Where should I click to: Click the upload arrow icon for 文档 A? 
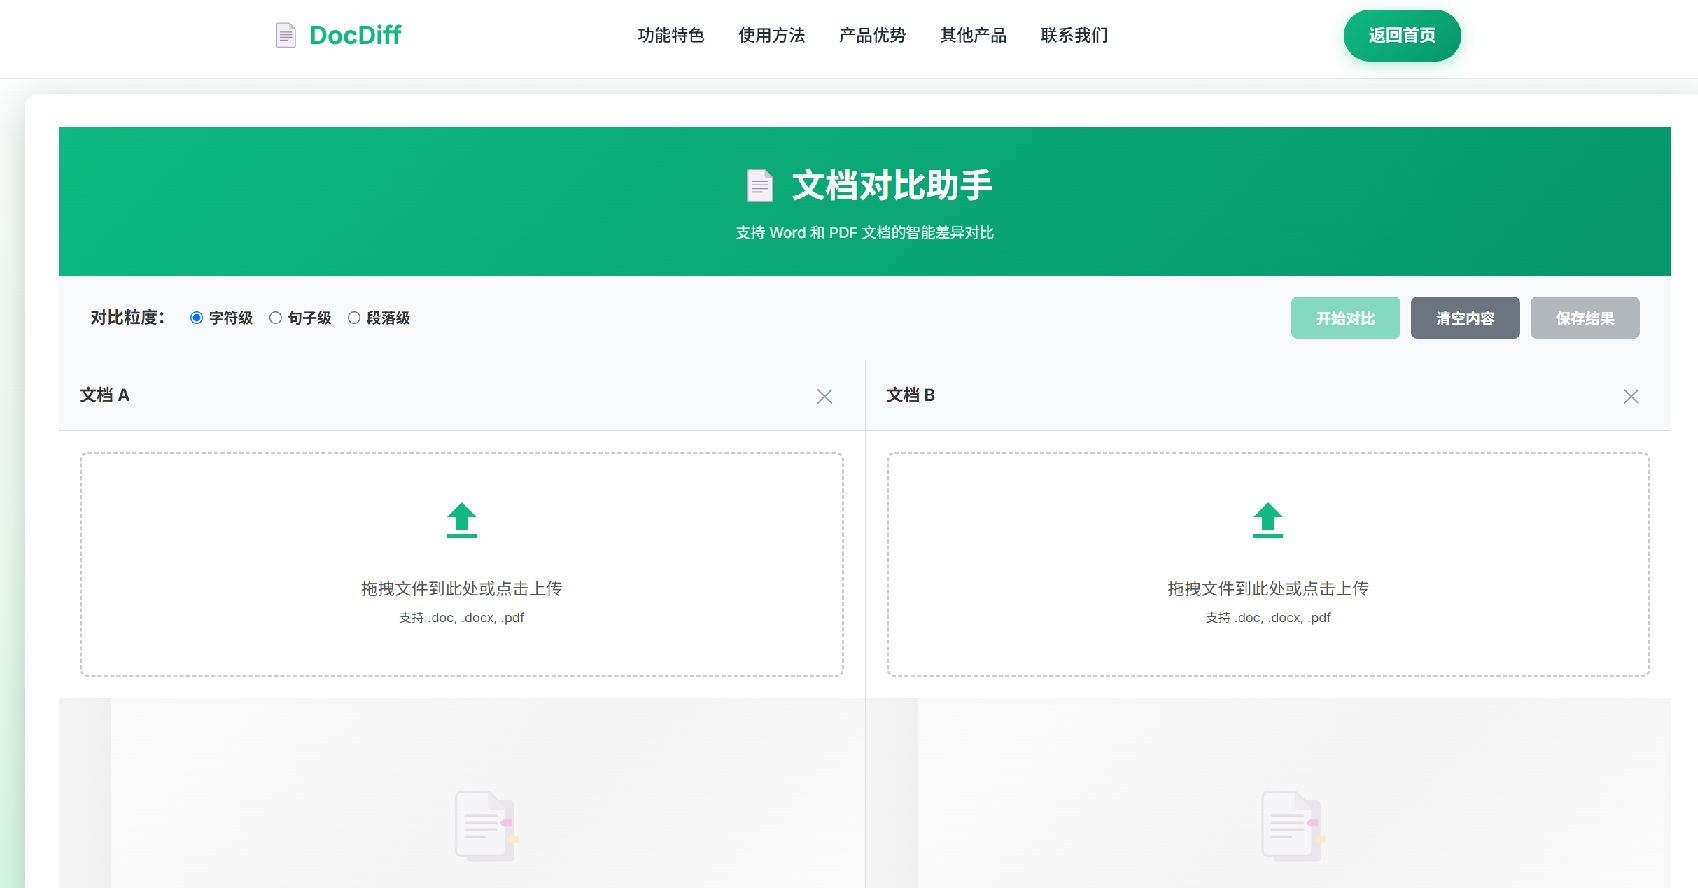(x=462, y=520)
